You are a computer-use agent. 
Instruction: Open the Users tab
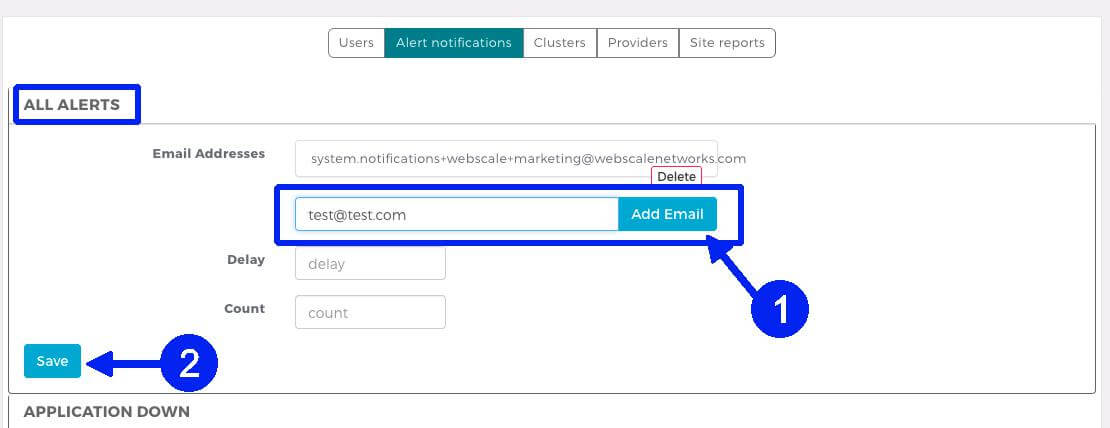click(x=356, y=43)
